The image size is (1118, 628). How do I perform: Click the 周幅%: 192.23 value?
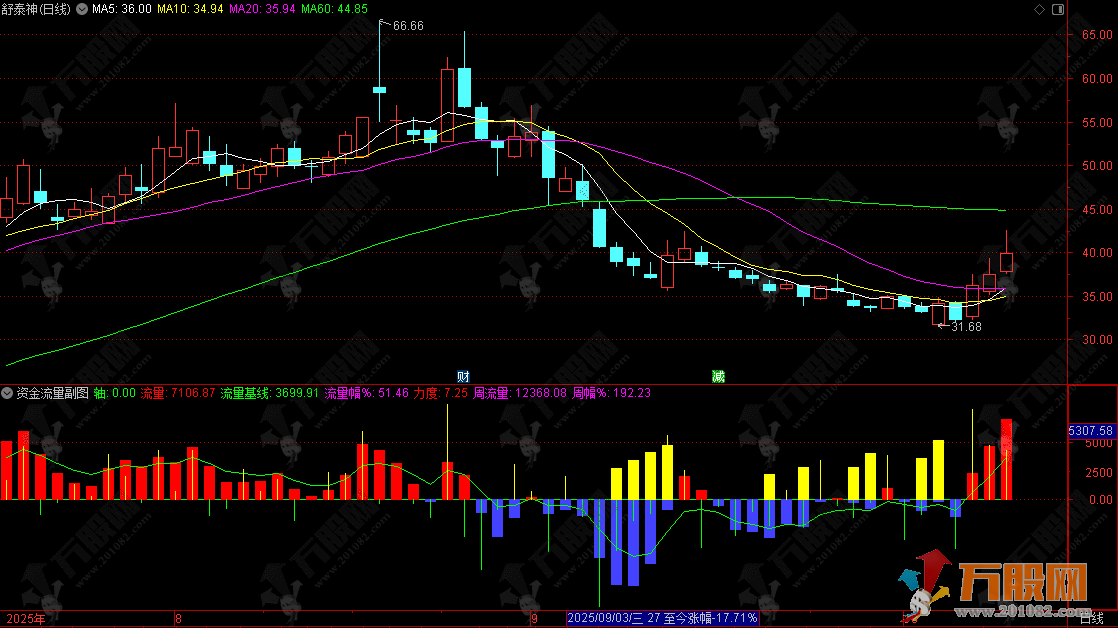[612, 393]
